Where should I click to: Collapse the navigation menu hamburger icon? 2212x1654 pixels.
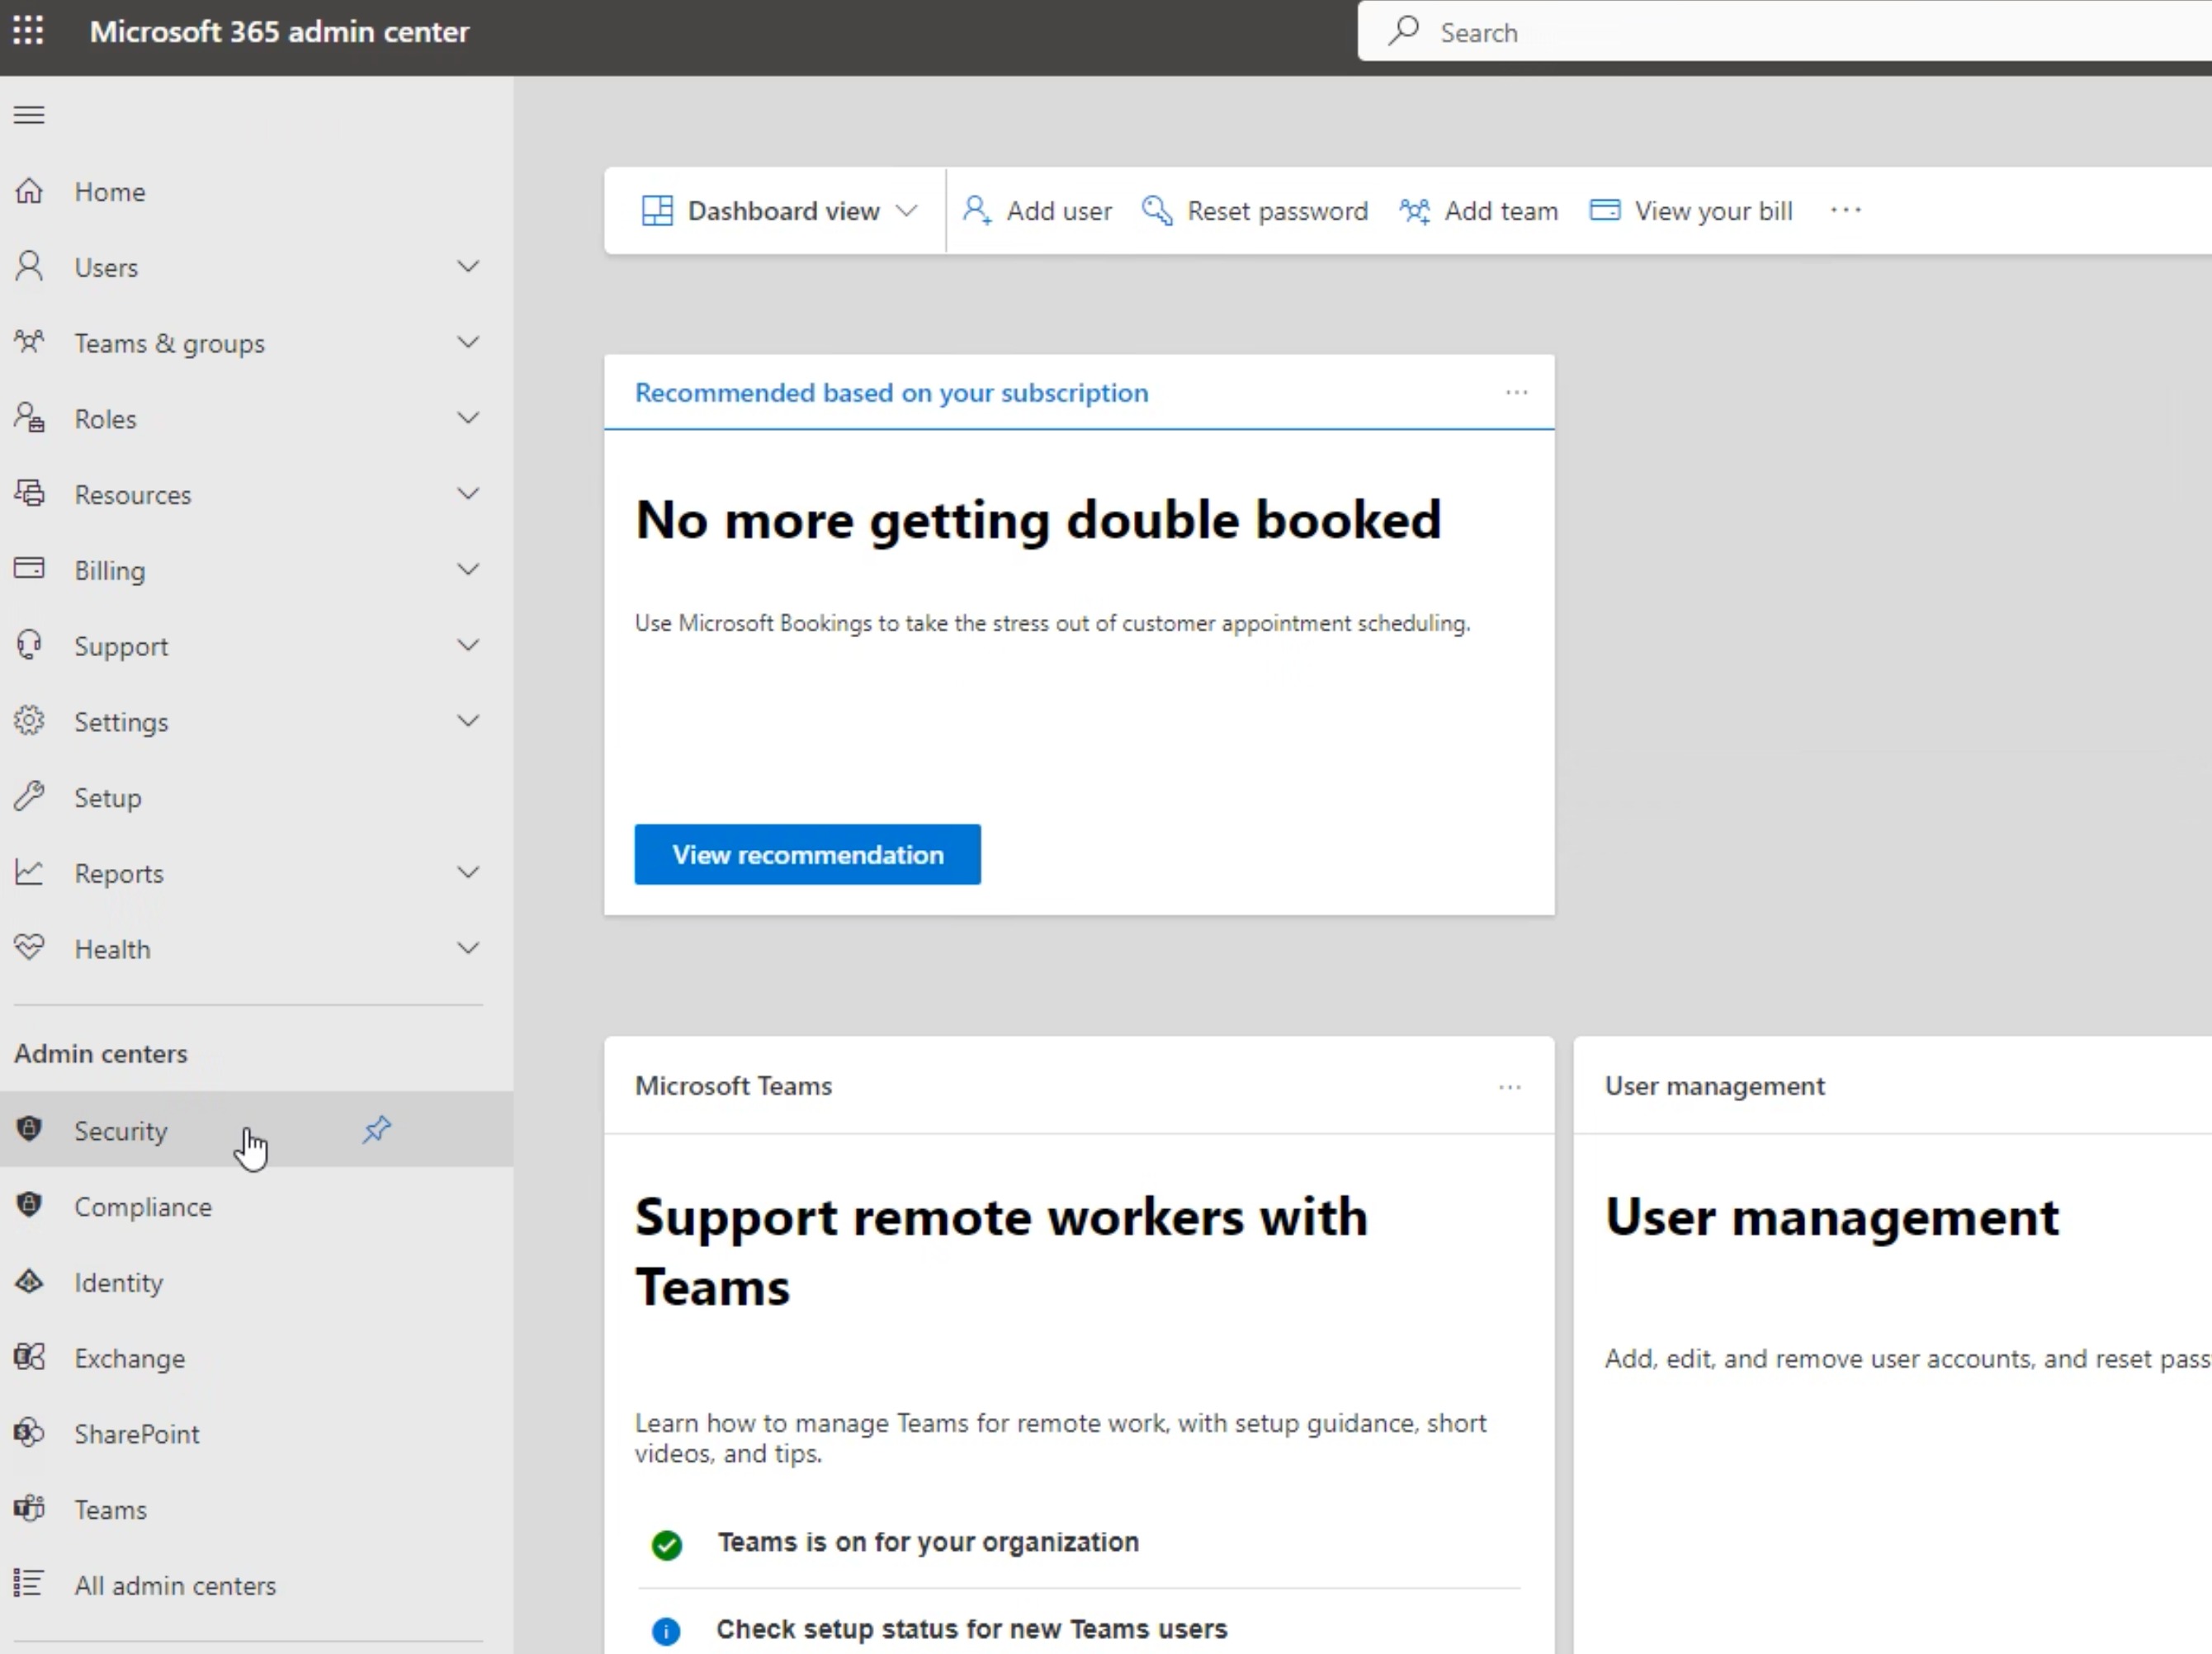tap(29, 115)
